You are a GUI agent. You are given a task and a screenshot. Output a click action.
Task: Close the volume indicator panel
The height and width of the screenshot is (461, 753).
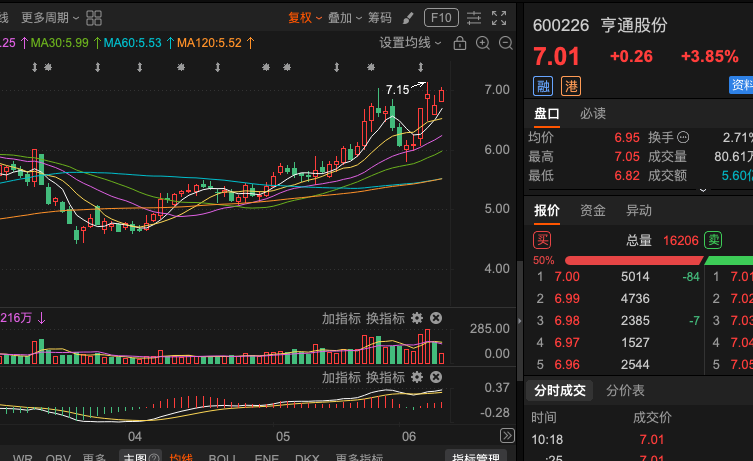[x=436, y=318]
